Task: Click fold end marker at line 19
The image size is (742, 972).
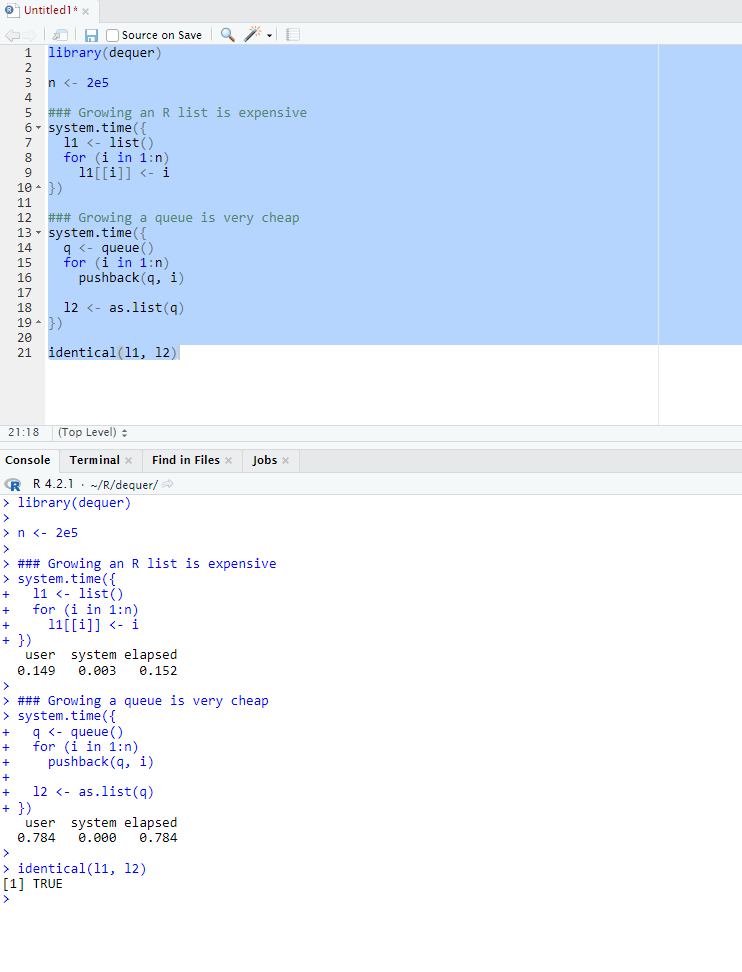Action: [x=38, y=322]
